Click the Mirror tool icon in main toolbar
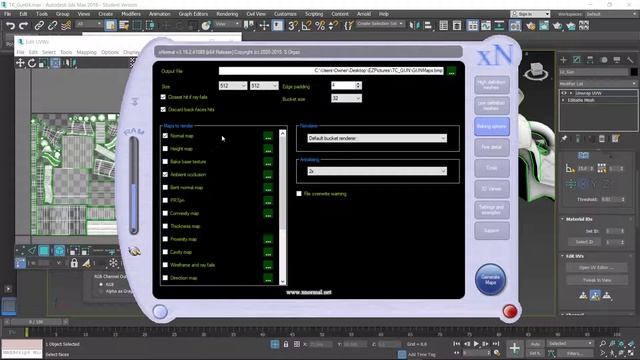 (x=414, y=26)
